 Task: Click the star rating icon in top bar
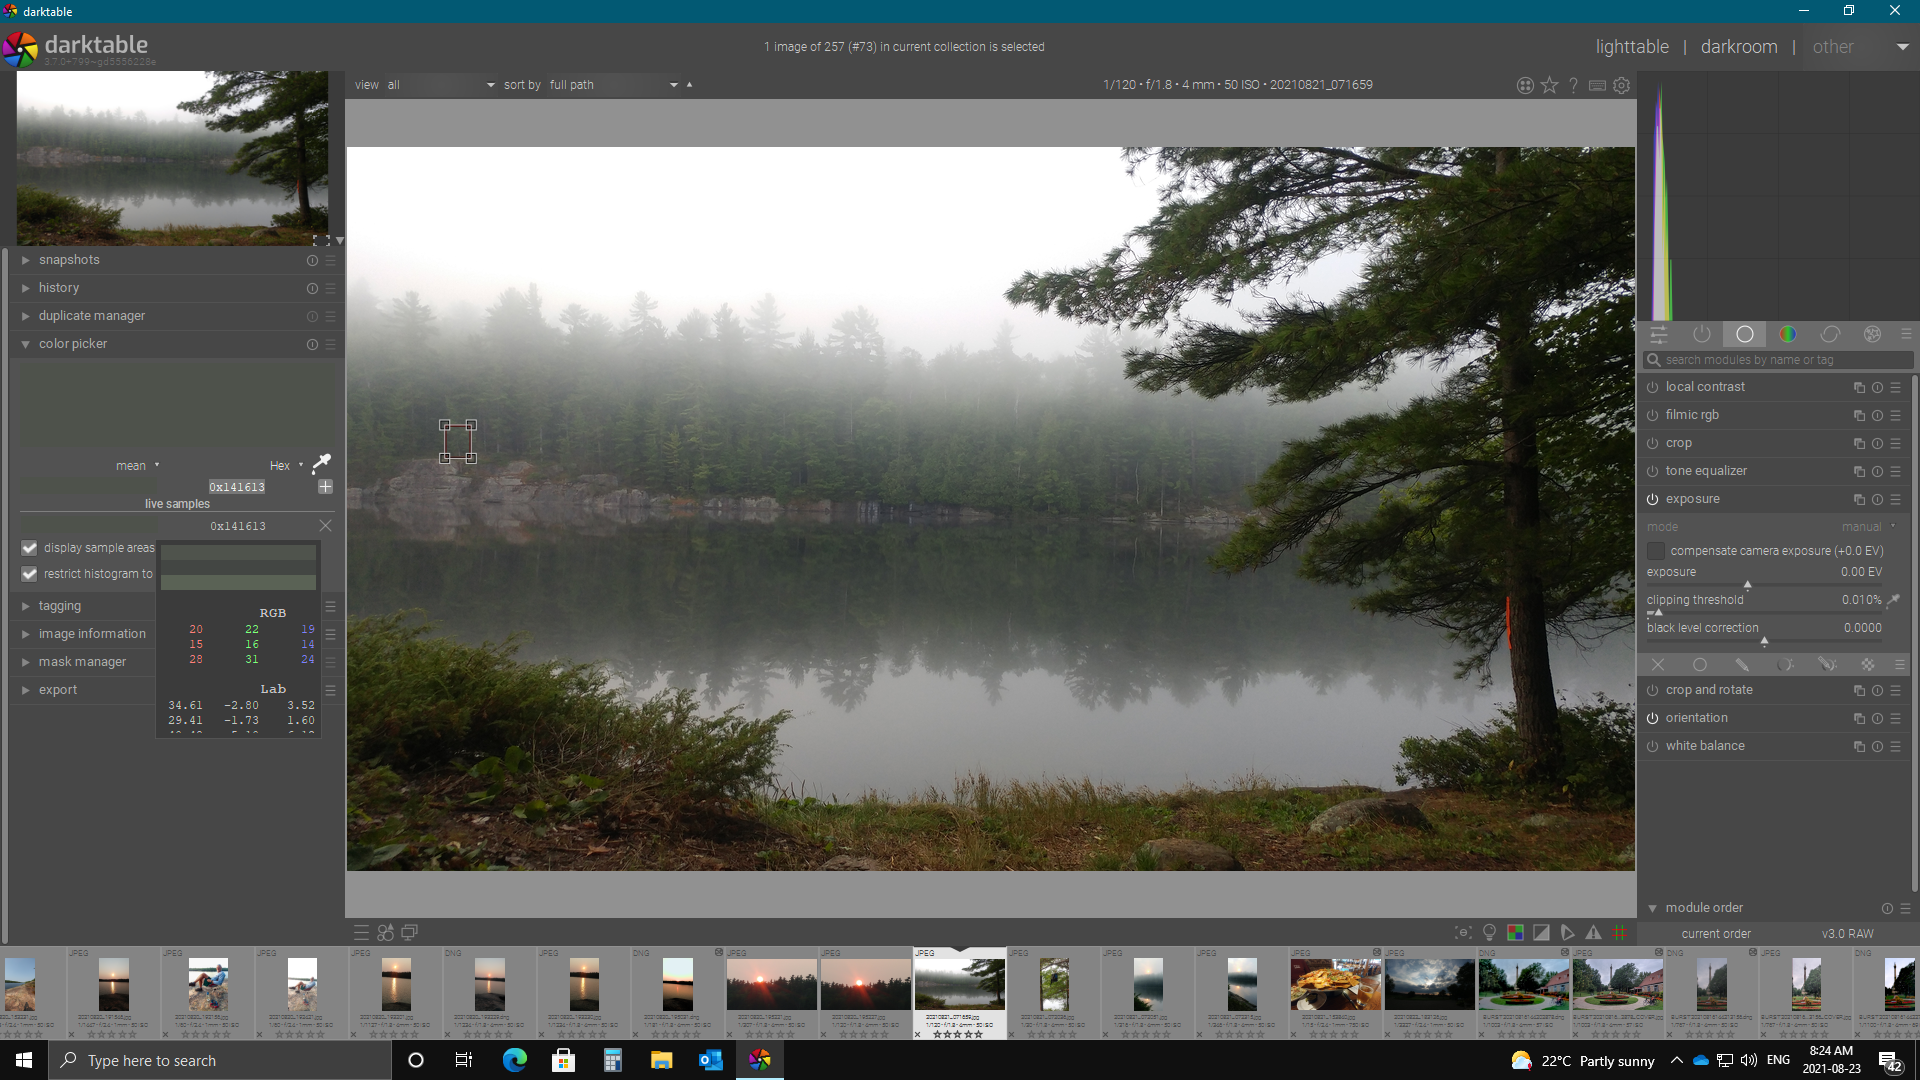[1549, 85]
